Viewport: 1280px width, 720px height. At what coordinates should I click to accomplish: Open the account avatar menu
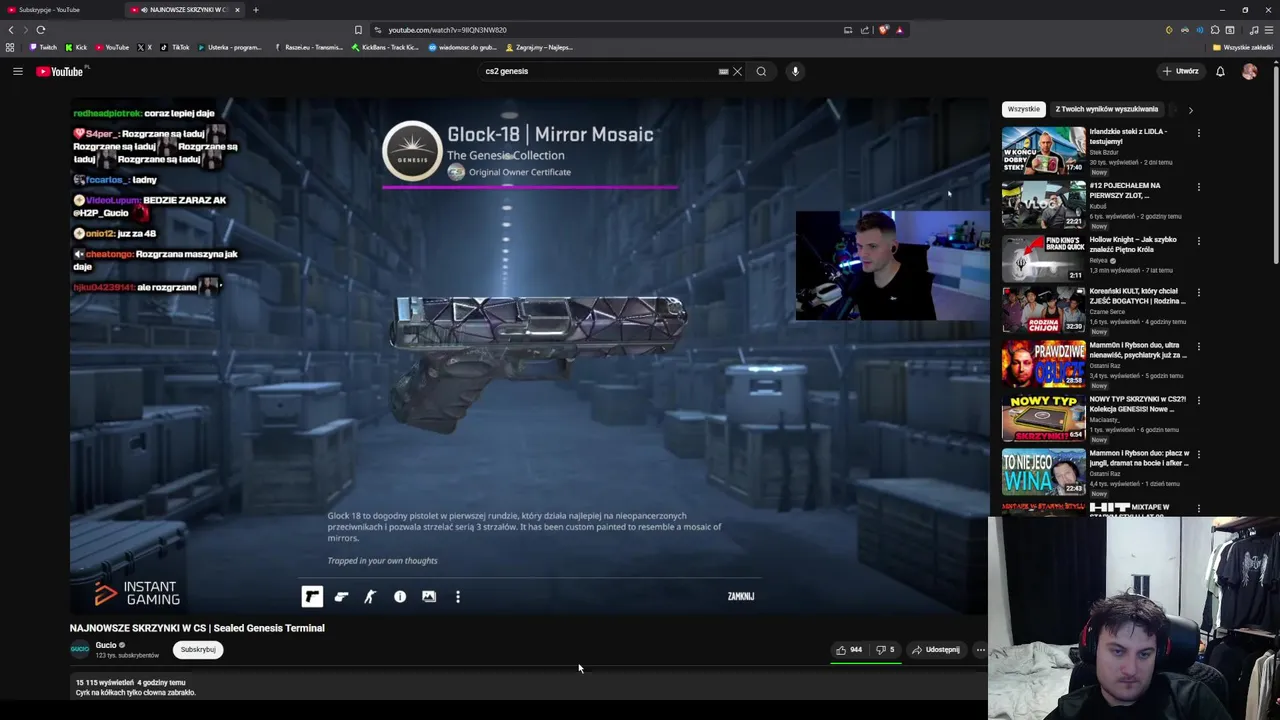point(1249,71)
